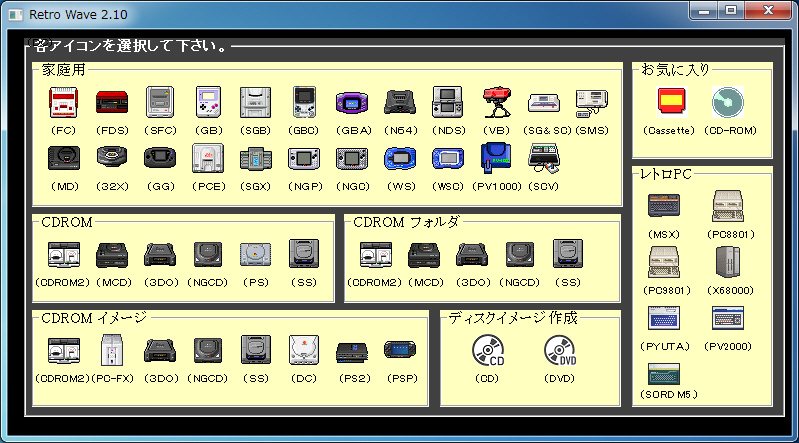Open the PYUTA computer icon
Screen dimensions: 799x443
664,318
